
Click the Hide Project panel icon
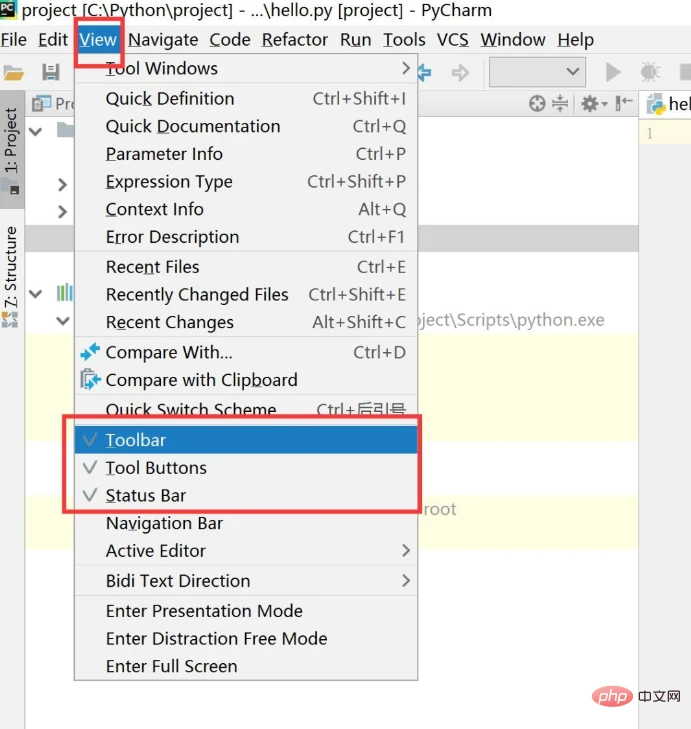[x=624, y=103]
